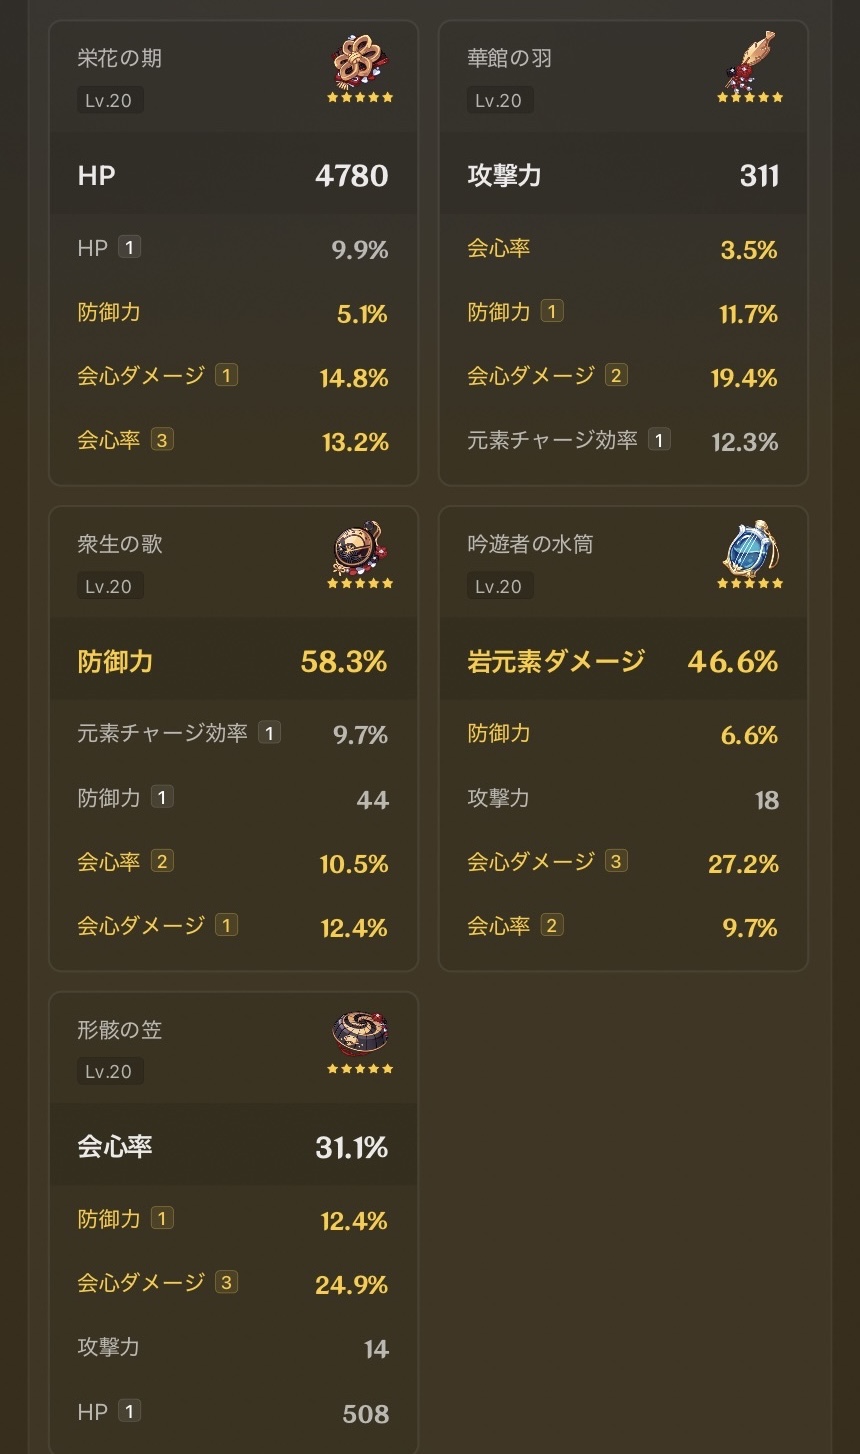Click roll count badge 3 beside 会心率 in 栄花の期
The width and height of the screenshot is (860, 1454).
pyautogui.click(x=162, y=439)
